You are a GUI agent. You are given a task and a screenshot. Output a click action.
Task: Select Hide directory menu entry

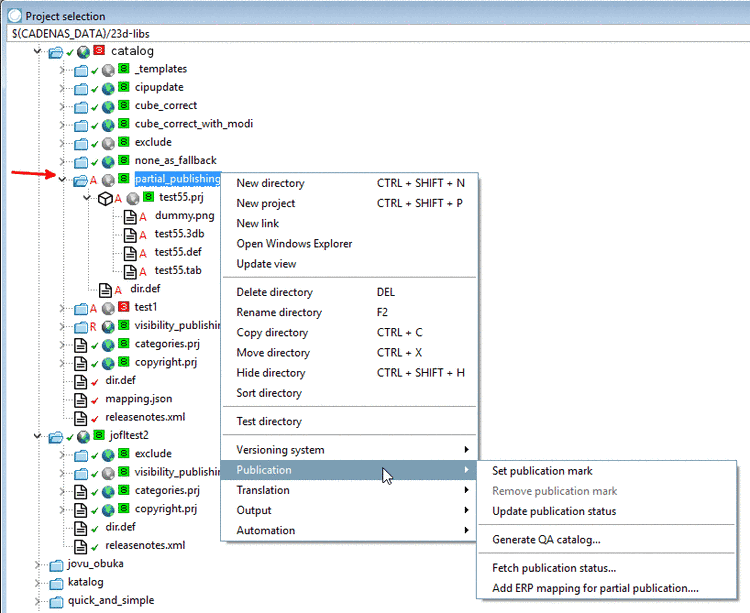click(349, 372)
